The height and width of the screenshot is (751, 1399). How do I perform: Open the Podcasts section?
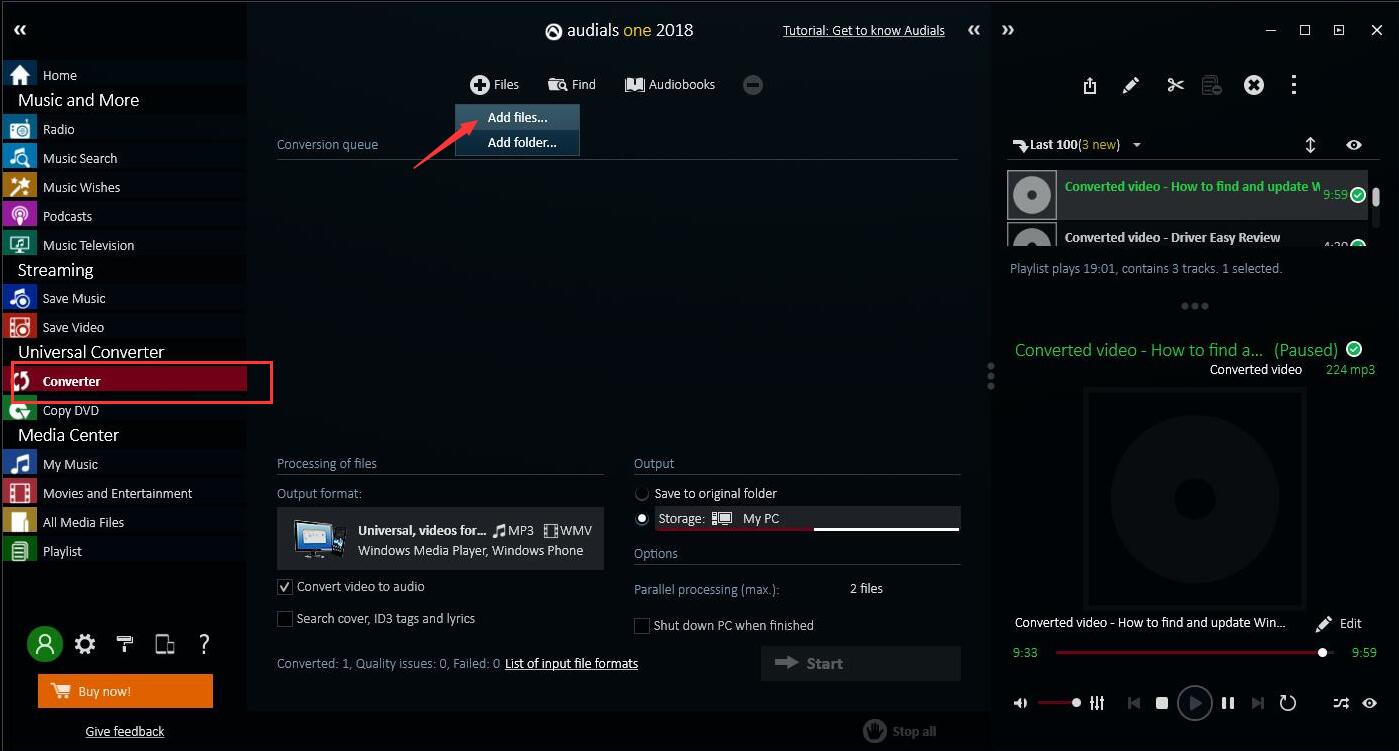67,215
